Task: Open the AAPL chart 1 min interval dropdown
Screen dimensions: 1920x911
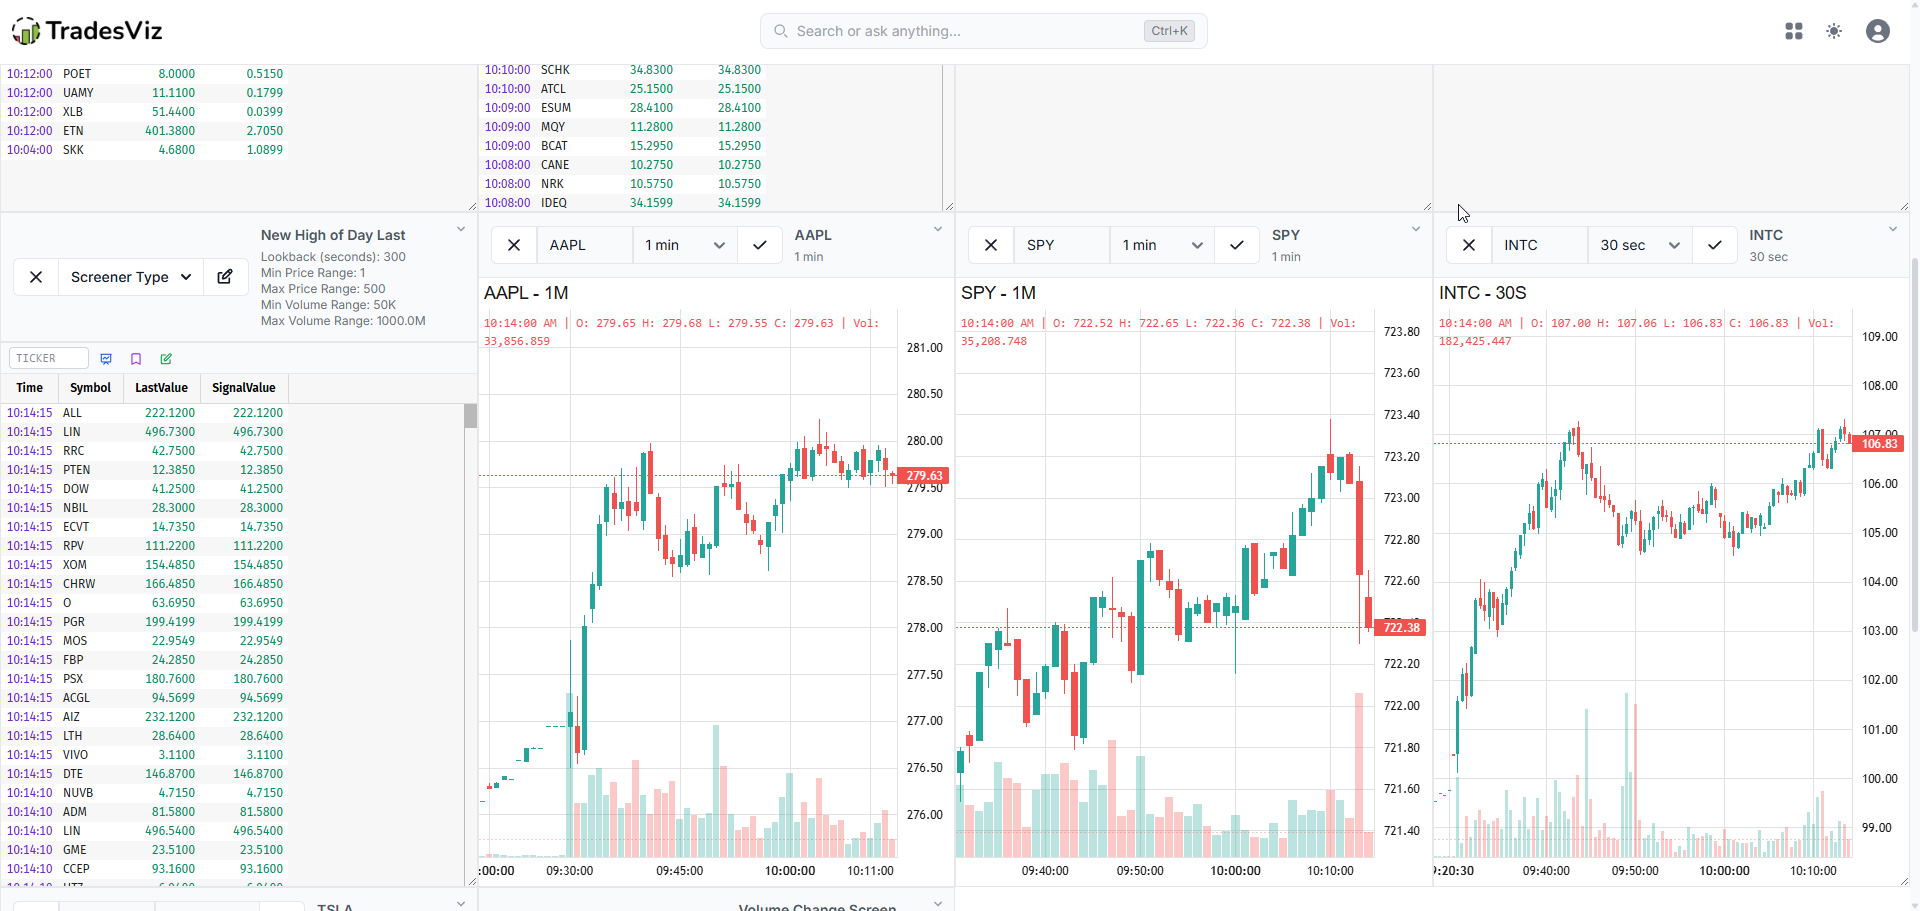Action: (685, 245)
